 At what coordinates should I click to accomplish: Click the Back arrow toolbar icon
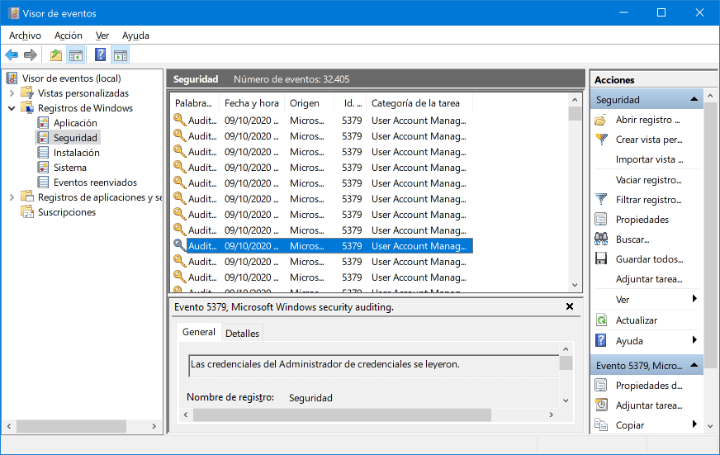pos(11,55)
